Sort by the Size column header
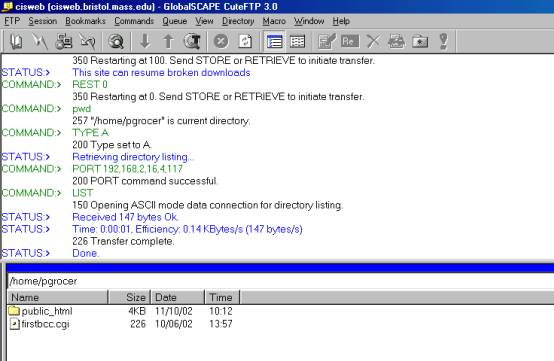This screenshot has width=554, height=361. coord(129,297)
